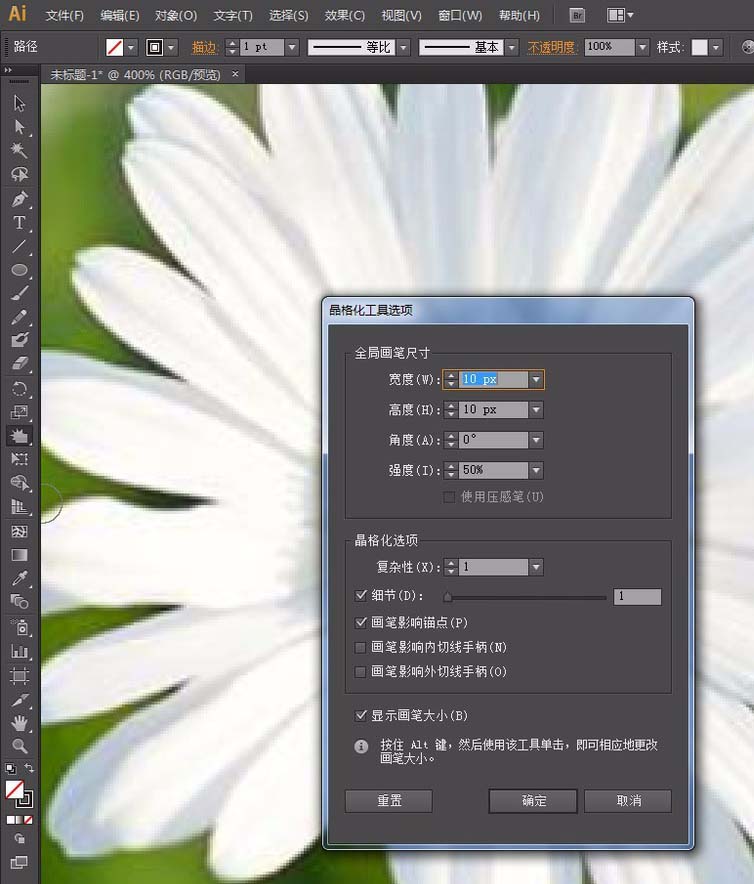Click the 宽度(W) input field

[493, 379]
